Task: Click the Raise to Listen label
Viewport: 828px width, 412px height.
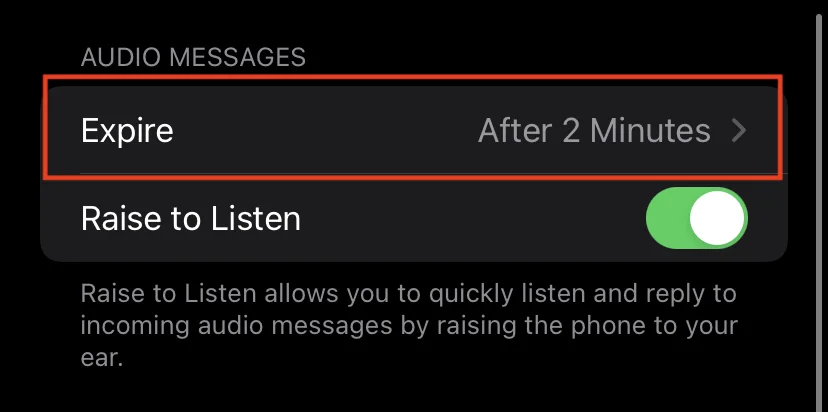Action: 191,218
